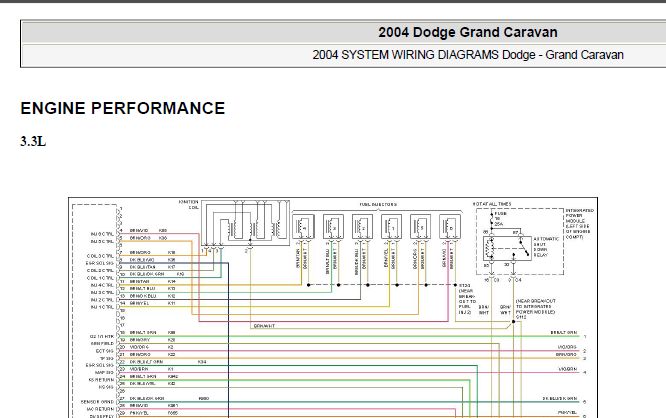Click the fuel injector with BRN/VIO wire
Screen dimensions: 666x418
pos(450,227)
